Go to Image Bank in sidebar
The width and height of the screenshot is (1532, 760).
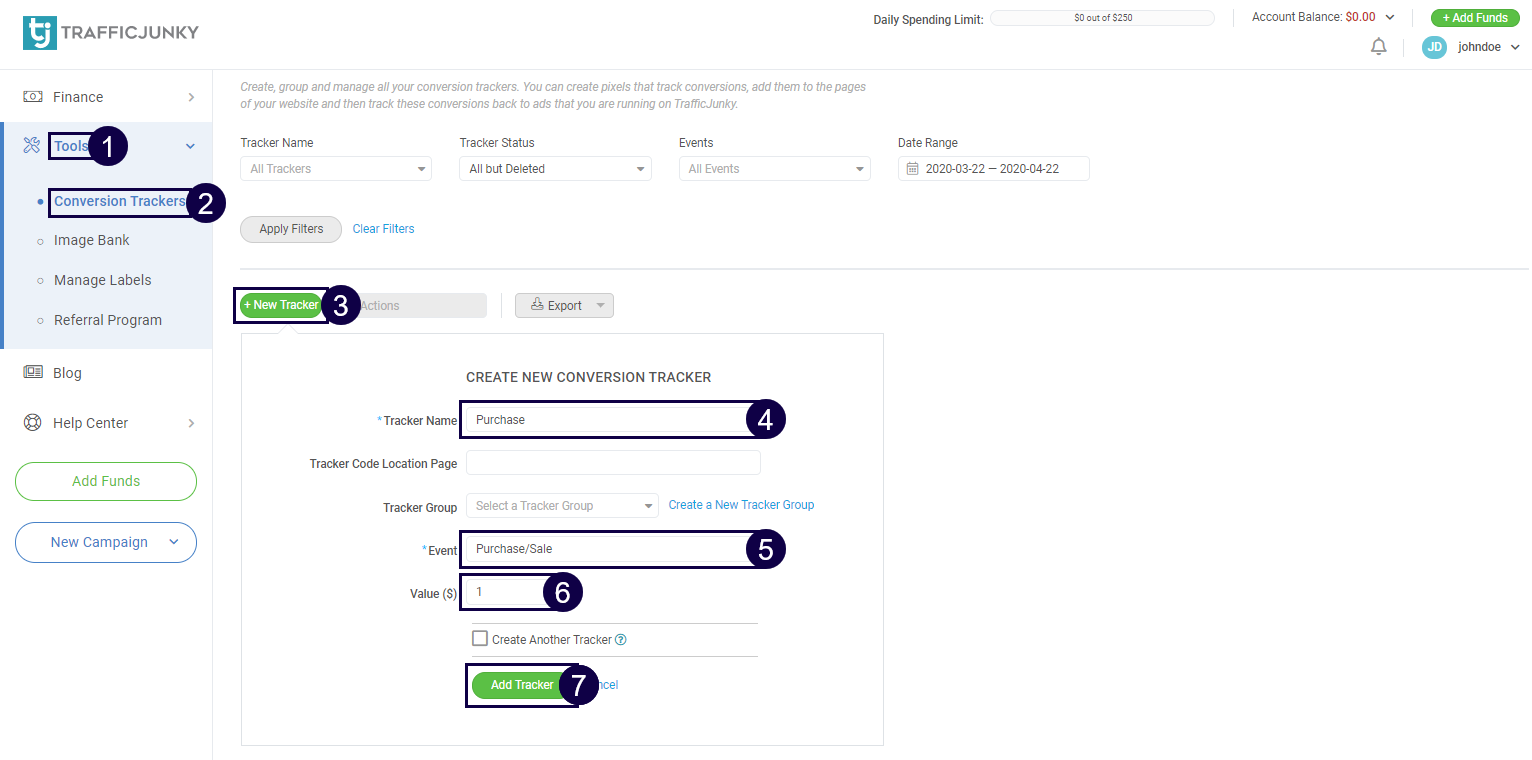pyautogui.click(x=92, y=240)
